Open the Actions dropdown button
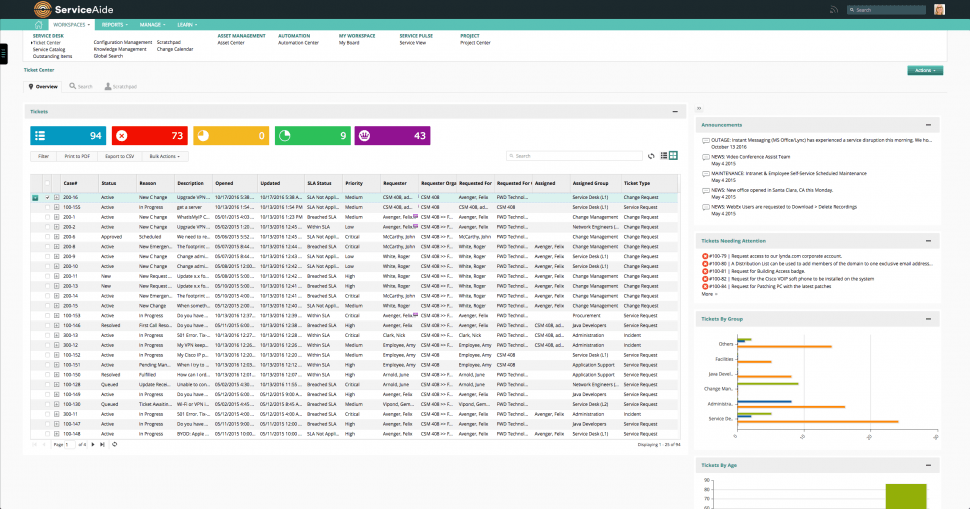This screenshot has height=509, width=970. click(x=925, y=71)
